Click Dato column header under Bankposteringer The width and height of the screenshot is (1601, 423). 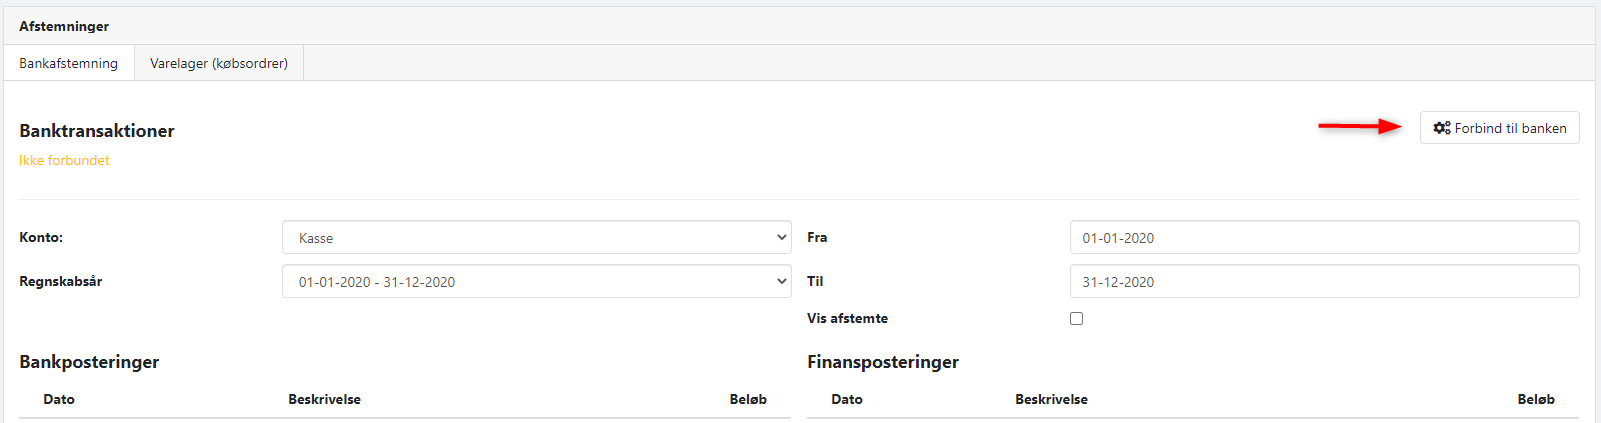59,399
